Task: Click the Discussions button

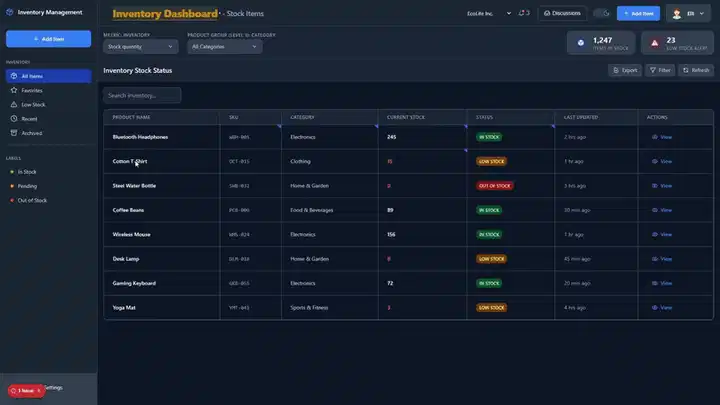Action: 562,13
